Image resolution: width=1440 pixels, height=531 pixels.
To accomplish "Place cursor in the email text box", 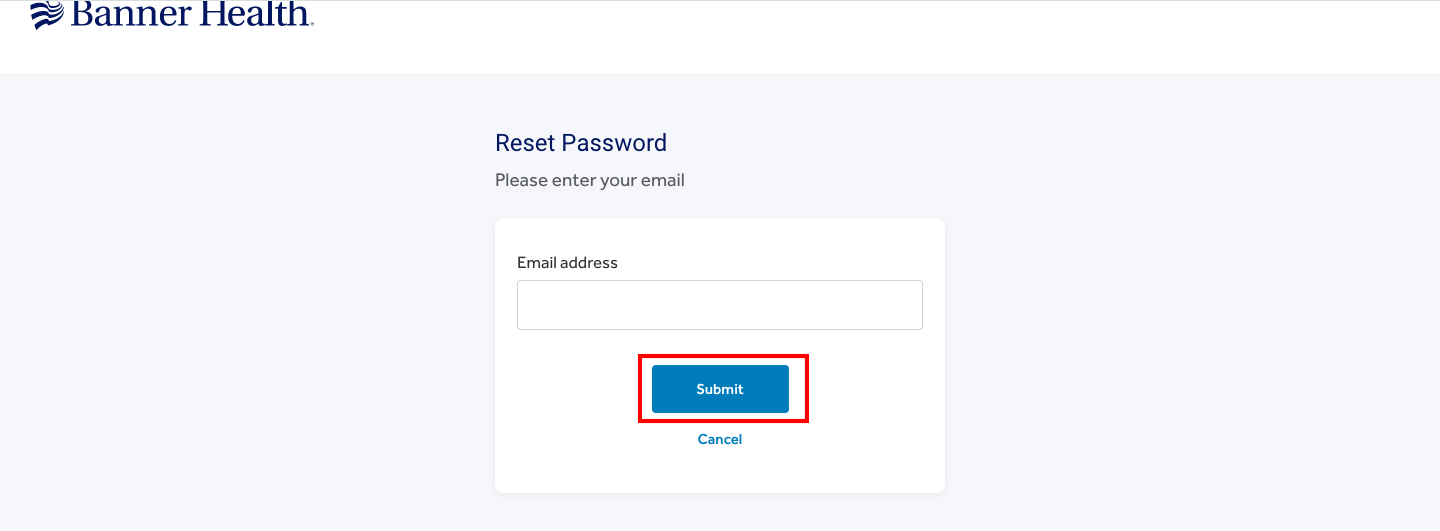I will pos(720,305).
